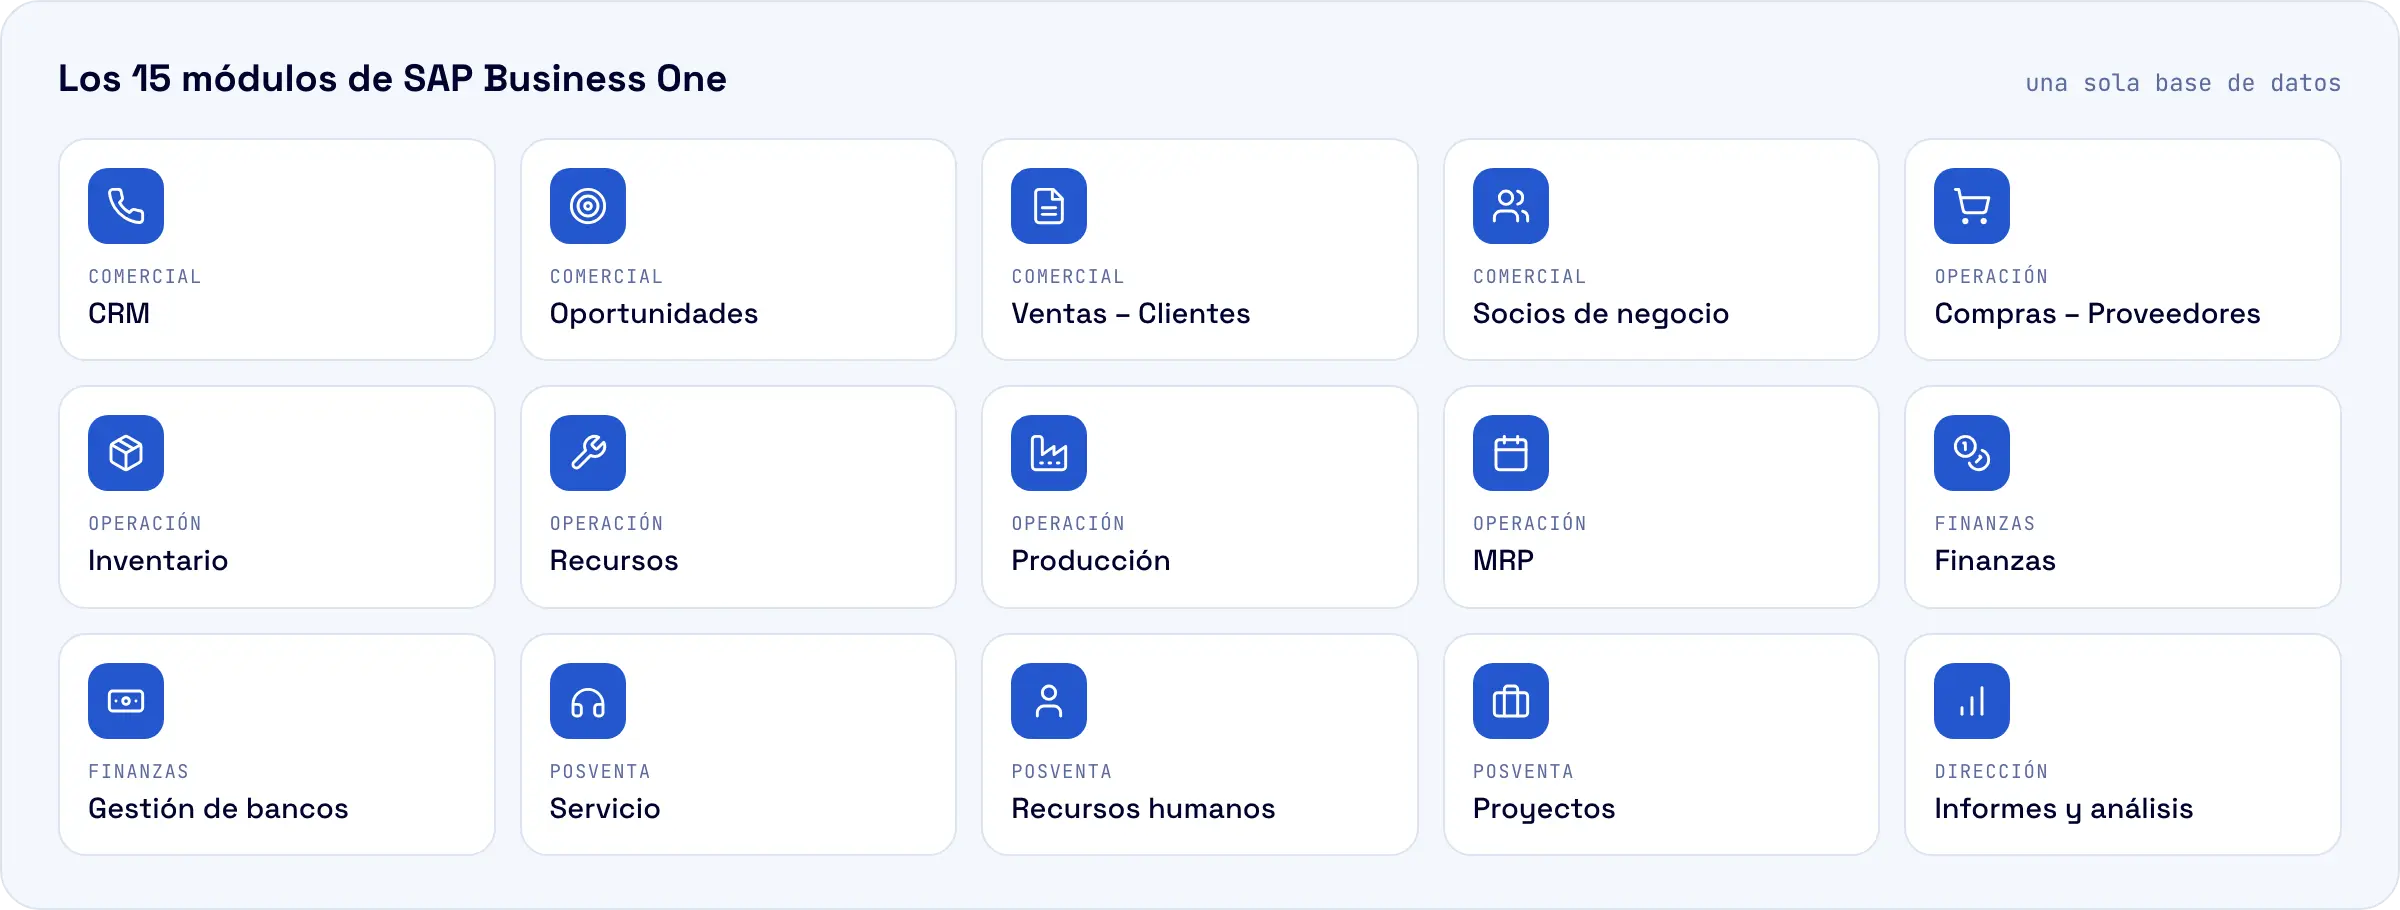Select the Informes y análisis title
This screenshot has height=910, width=2400.
tap(2064, 809)
